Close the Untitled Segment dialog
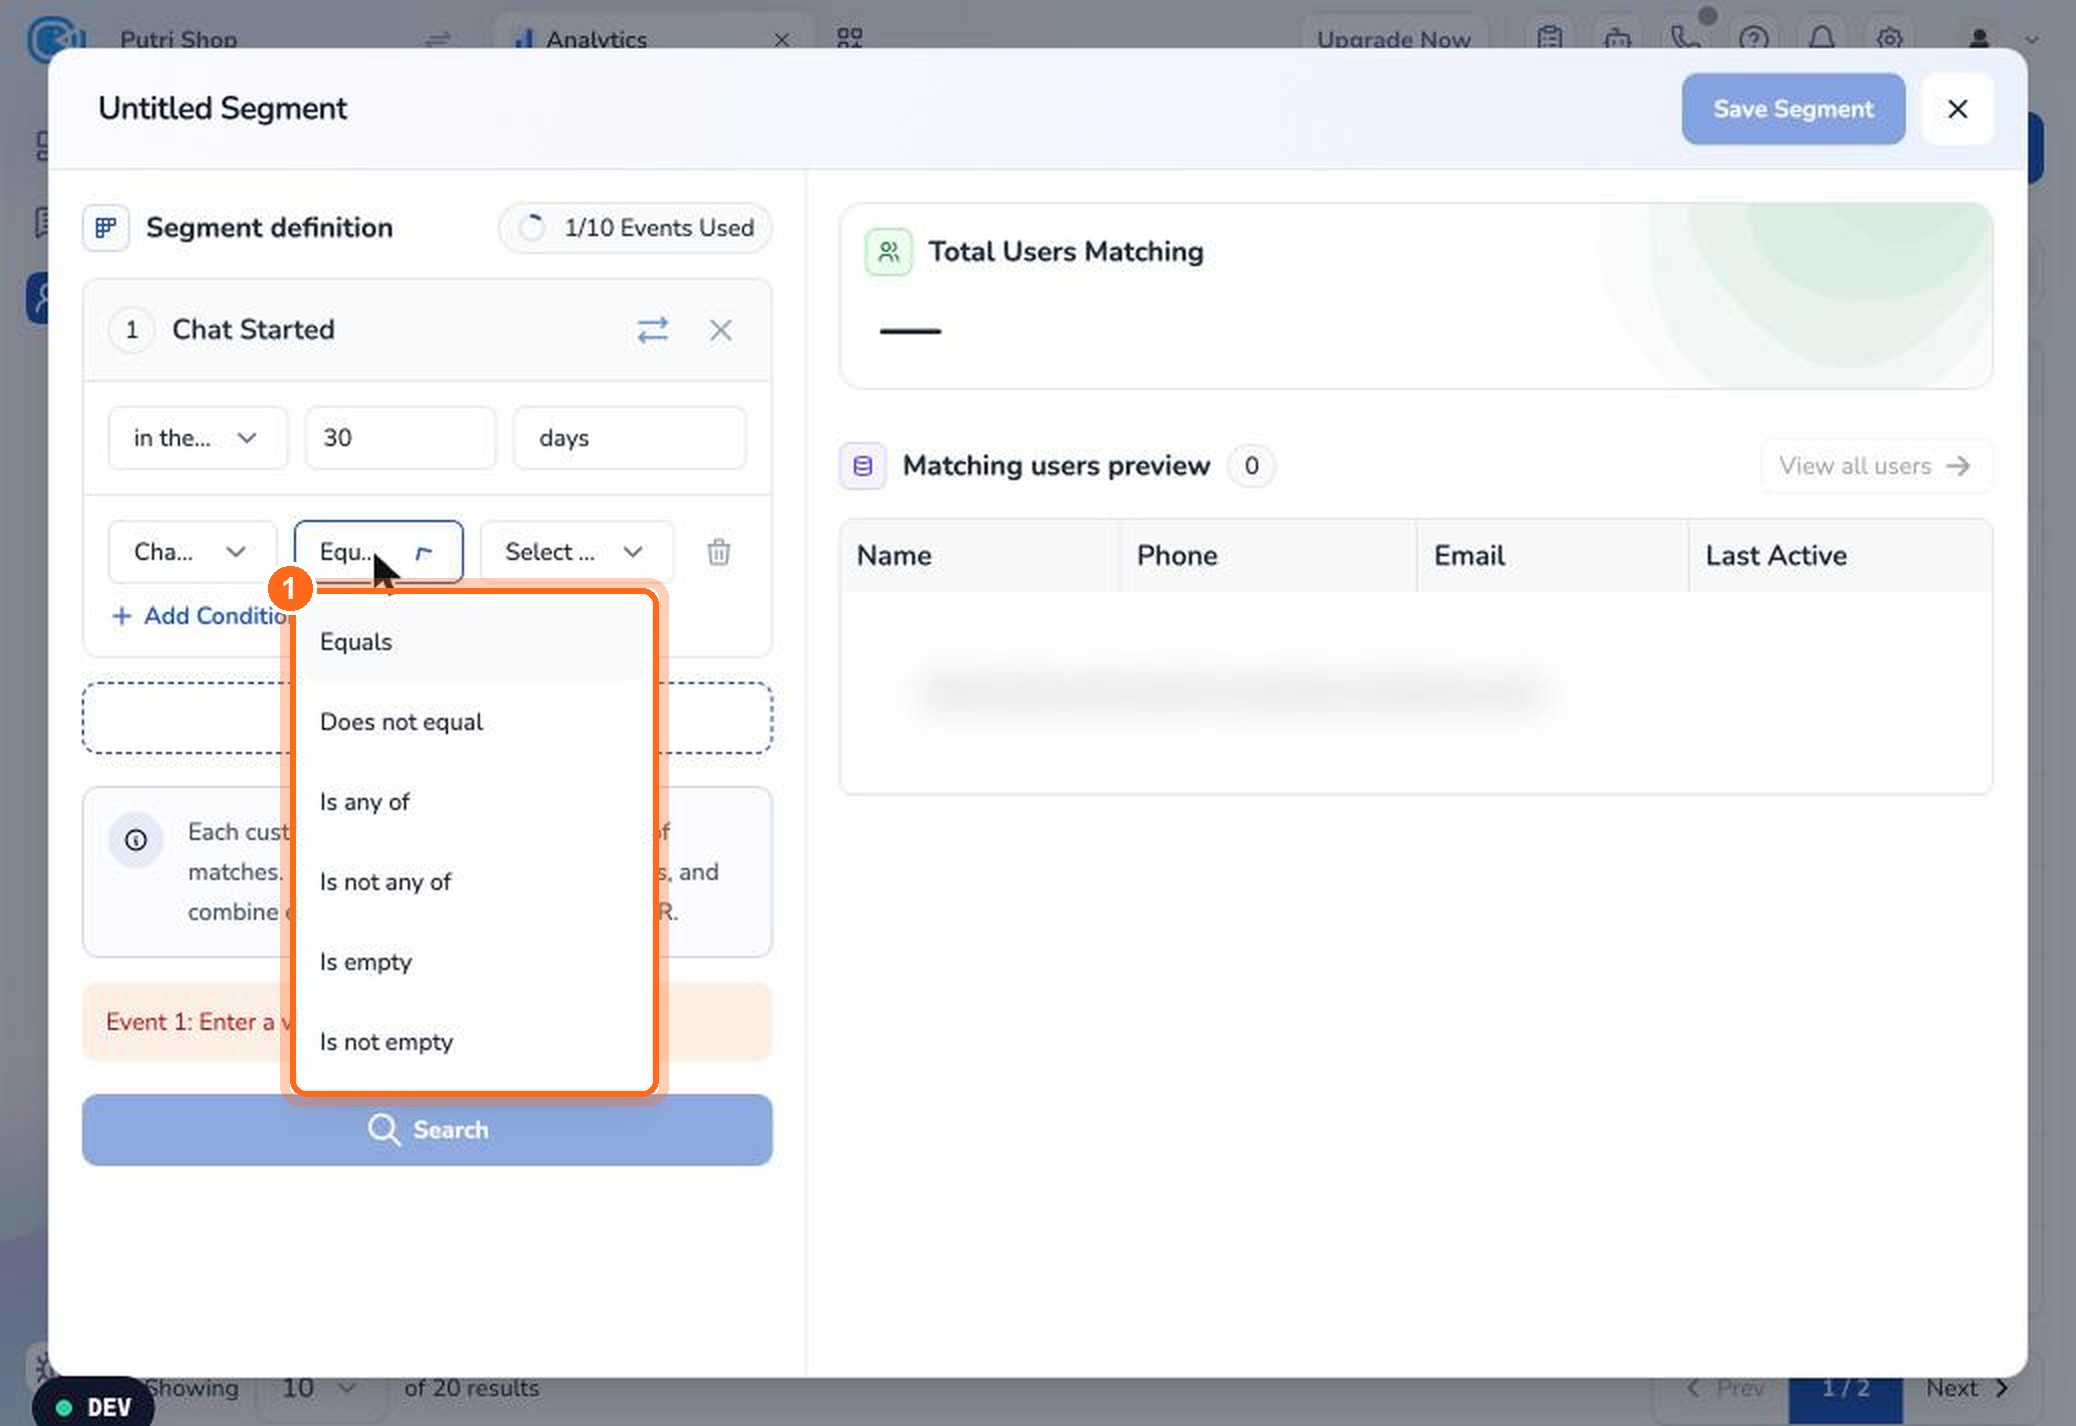The width and height of the screenshot is (2076, 1426). click(x=1957, y=109)
